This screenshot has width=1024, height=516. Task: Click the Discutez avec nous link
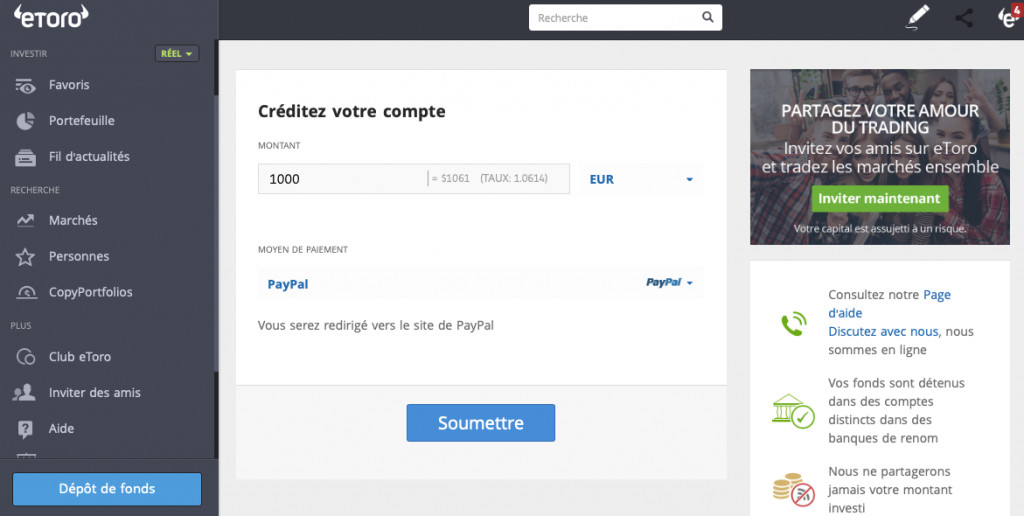pyautogui.click(x=884, y=332)
